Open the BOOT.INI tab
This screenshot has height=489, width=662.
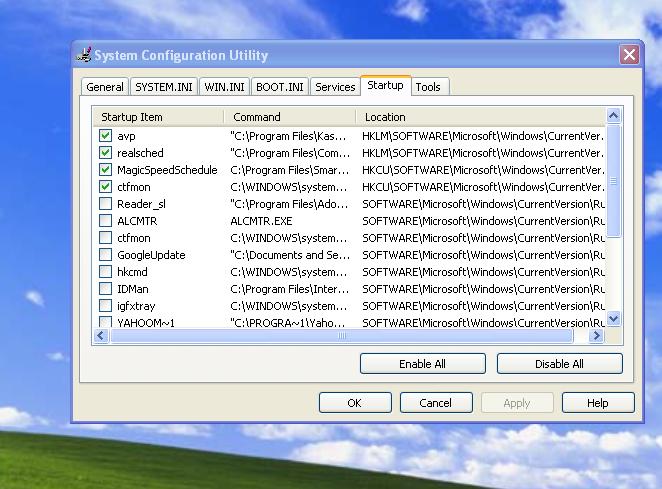click(279, 87)
